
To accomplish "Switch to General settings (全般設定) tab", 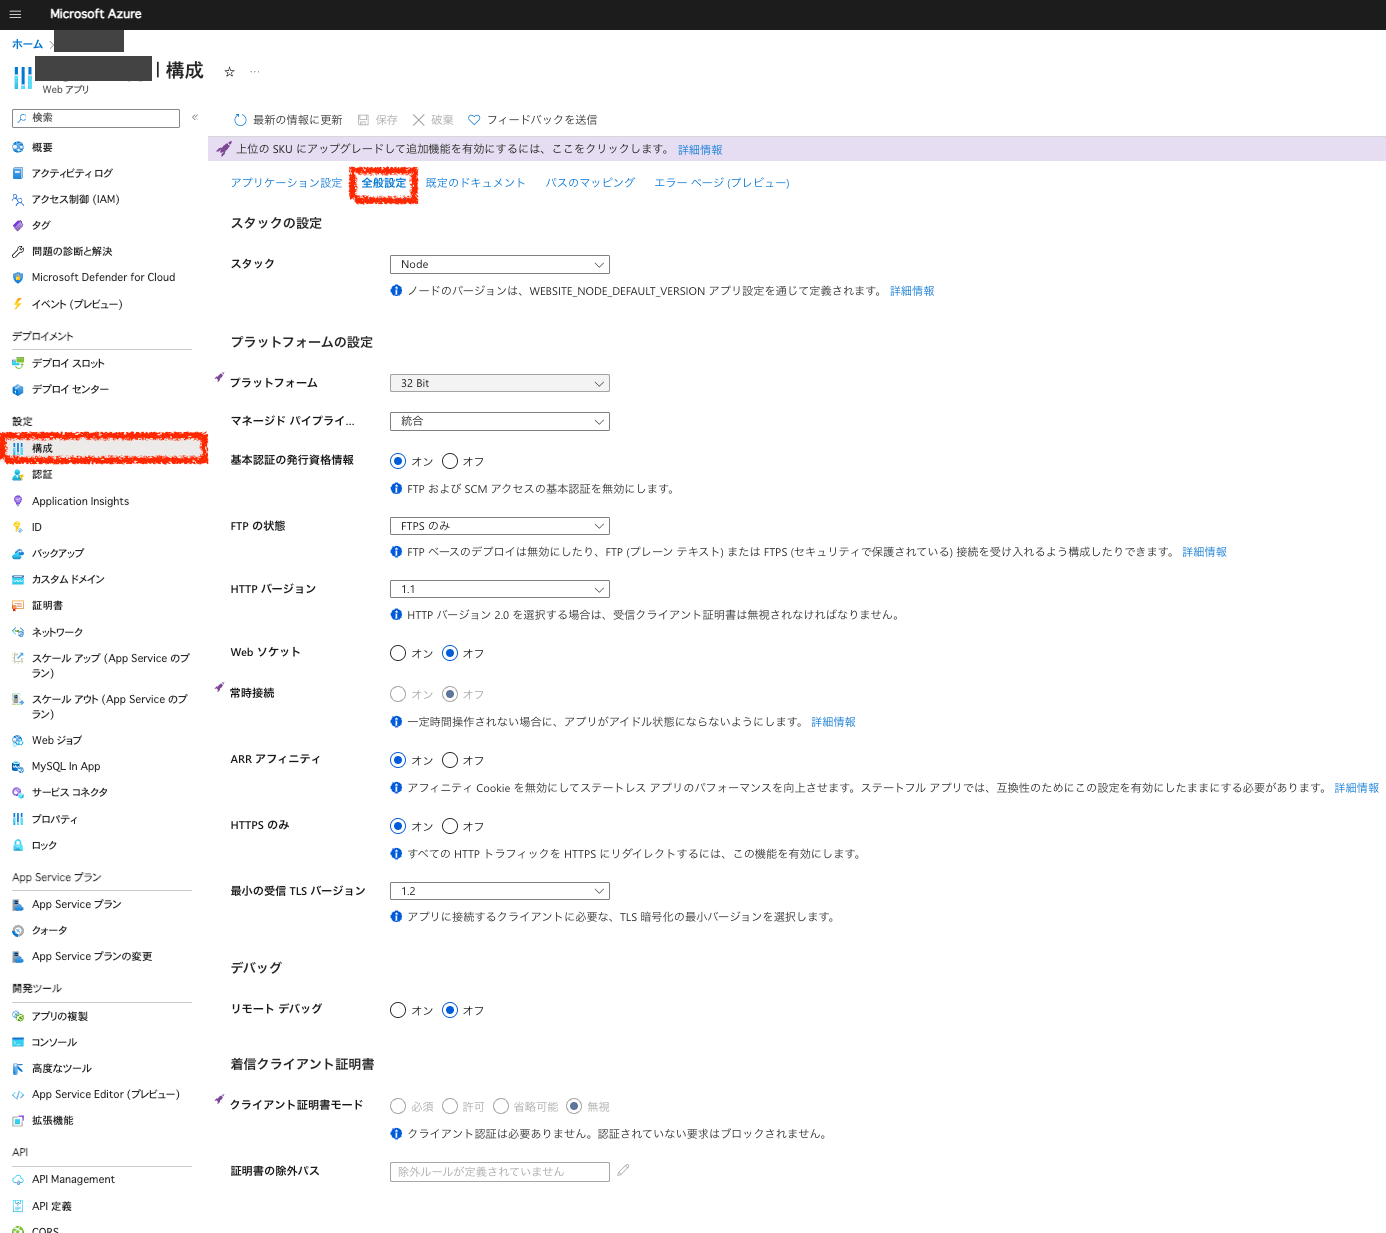I will [x=384, y=183].
